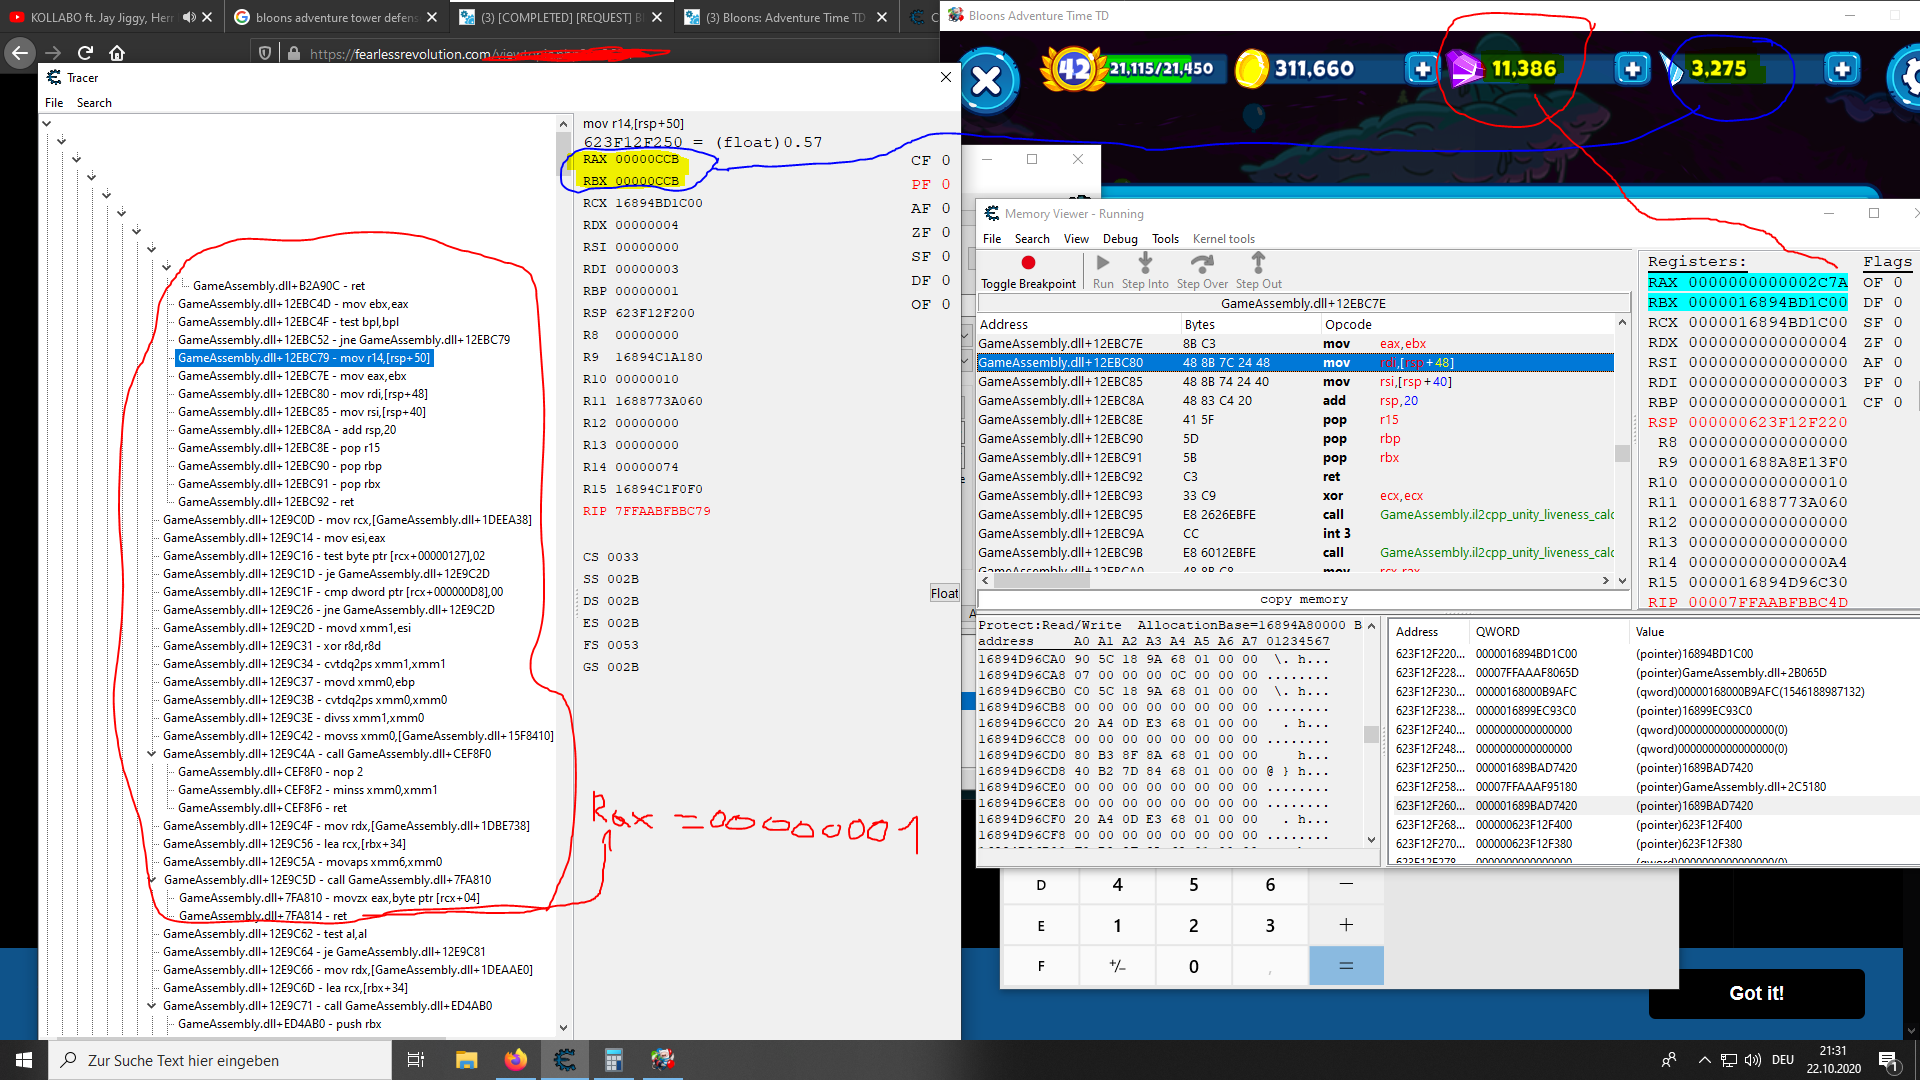The height and width of the screenshot is (1080, 1920).
Task: Click the Float button beside the register panel
Action: point(944,593)
